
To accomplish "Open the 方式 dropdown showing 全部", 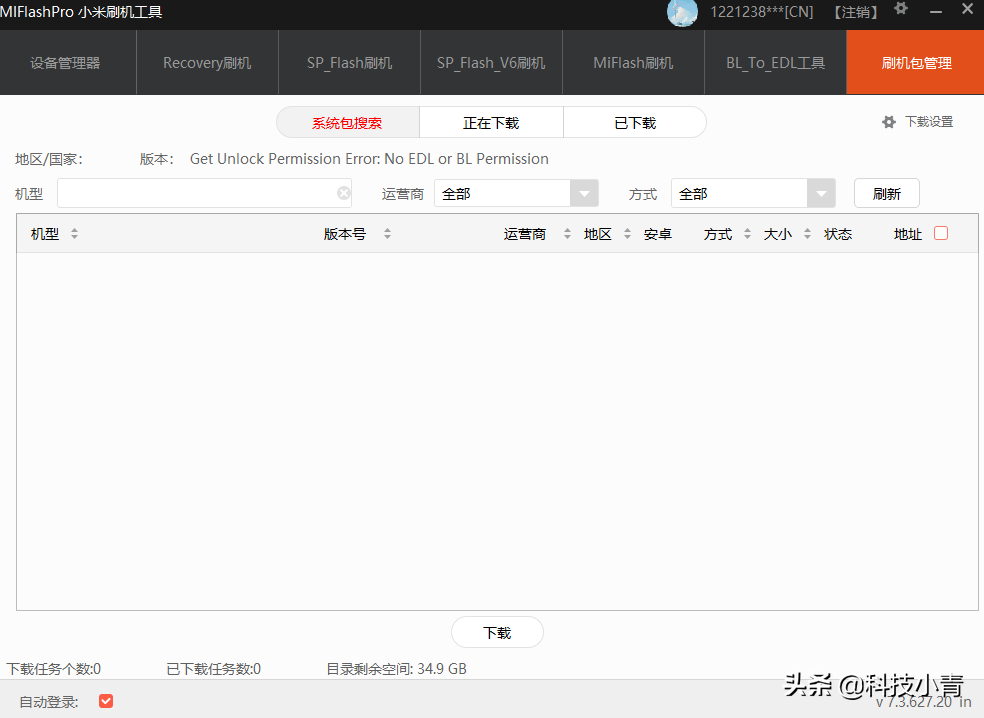I will (820, 192).
